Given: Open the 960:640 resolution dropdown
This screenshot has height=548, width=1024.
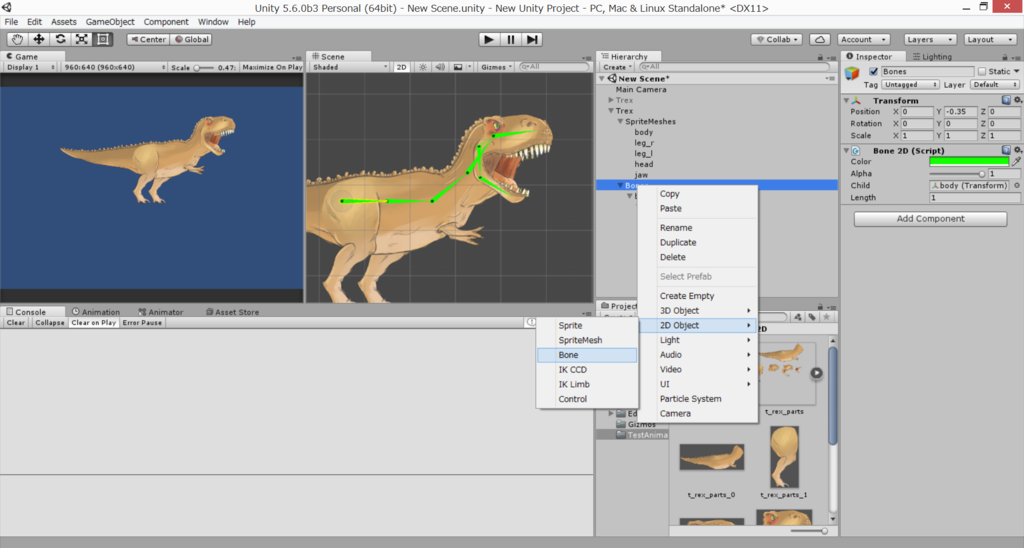Looking at the screenshot, I should [114, 67].
